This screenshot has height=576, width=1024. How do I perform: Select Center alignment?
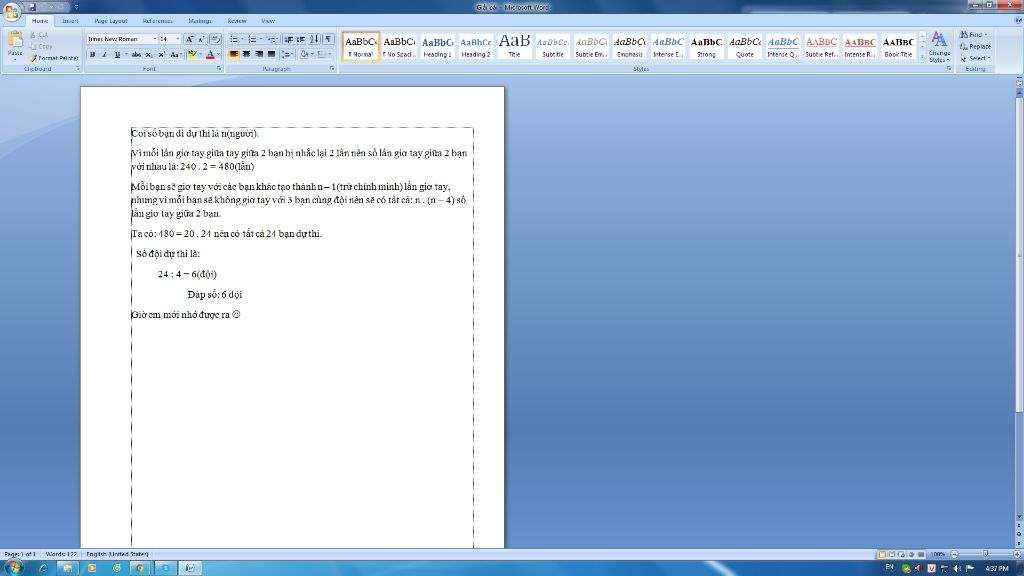pyautogui.click(x=246, y=54)
